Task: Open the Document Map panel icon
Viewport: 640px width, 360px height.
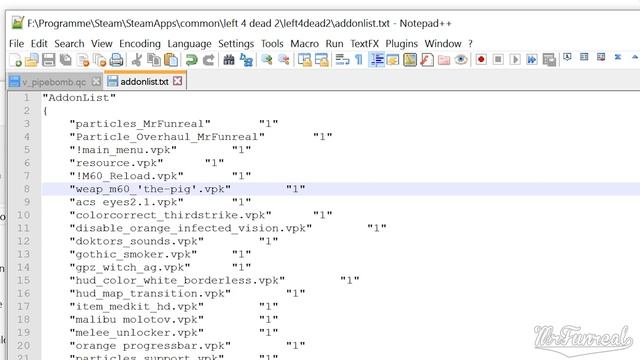Action: coord(410,60)
